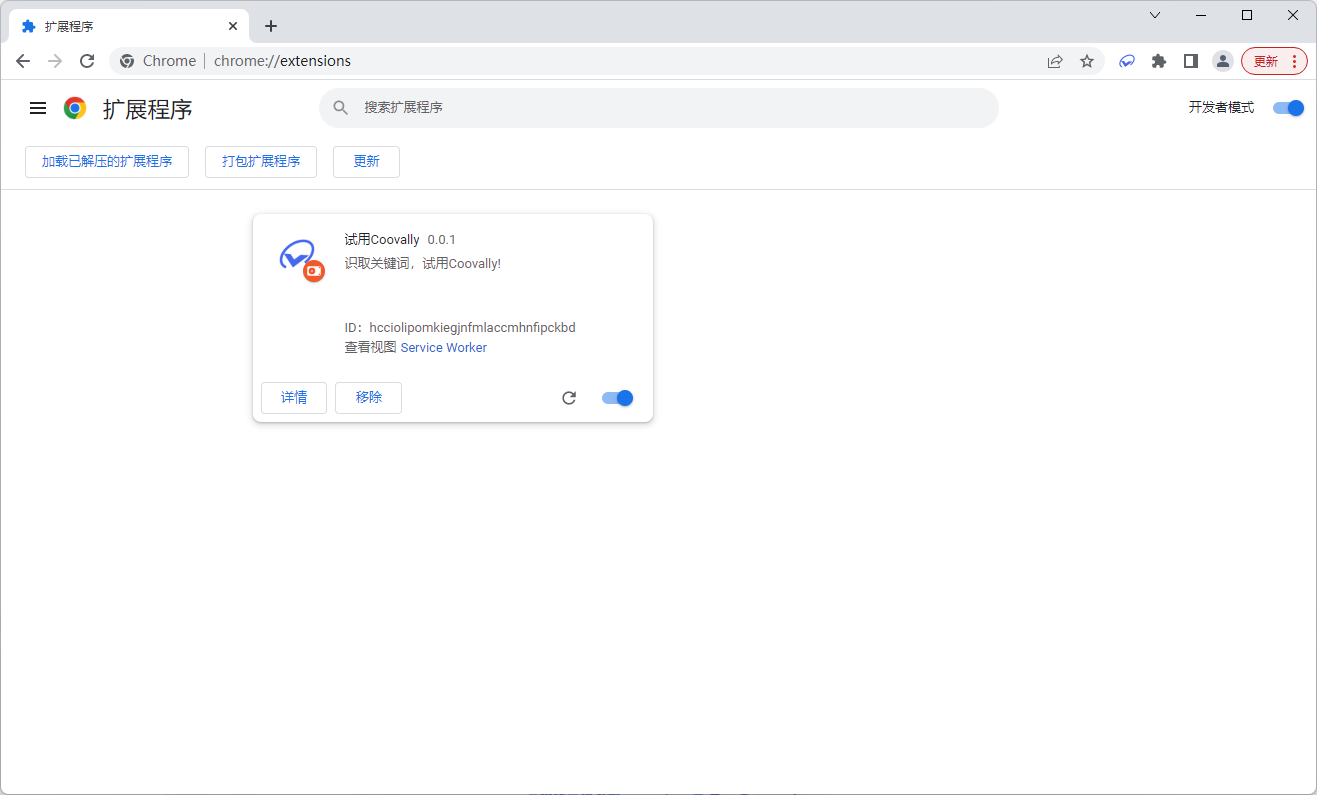Open 详情 for 试用Coovally extension
The height and width of the screenshot is (795, 1317).
[x=294, y=397]
